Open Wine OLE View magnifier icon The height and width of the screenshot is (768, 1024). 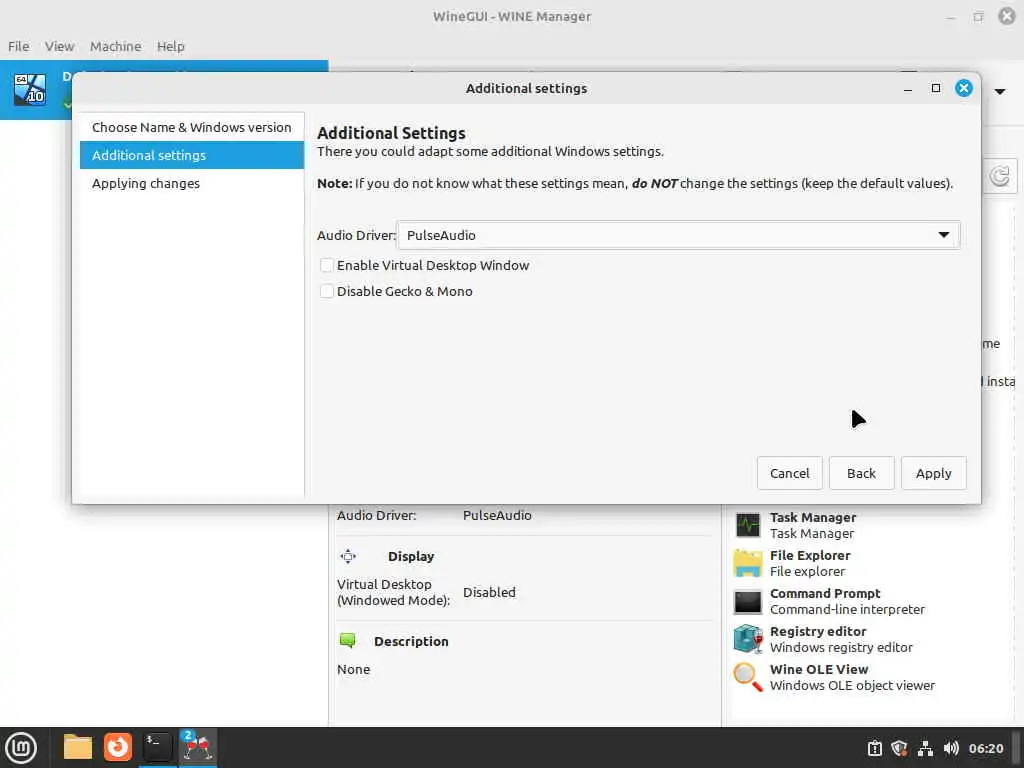(748, 677)
